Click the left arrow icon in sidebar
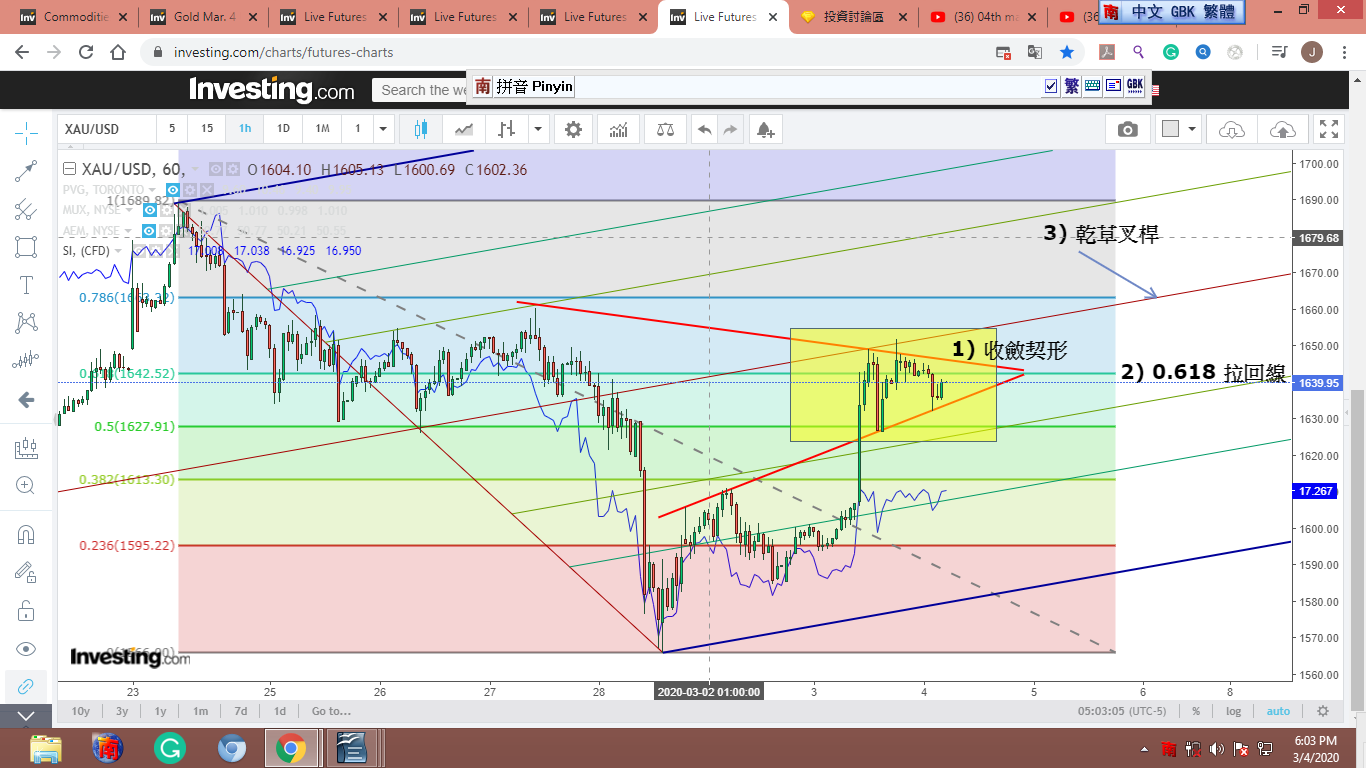This screenshot has width=1366, height=768. pos(26,400)
